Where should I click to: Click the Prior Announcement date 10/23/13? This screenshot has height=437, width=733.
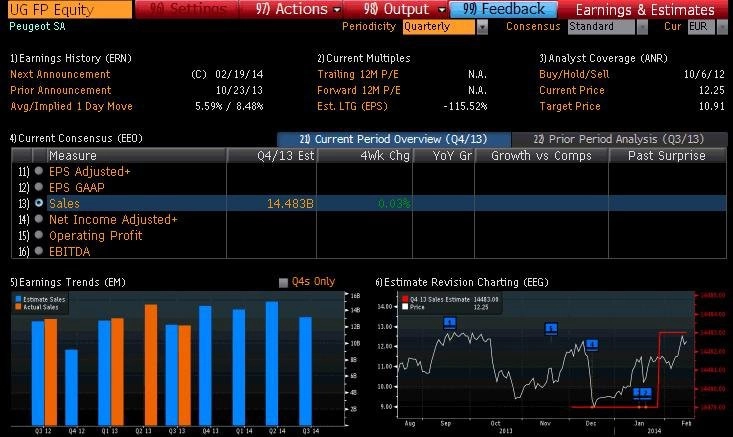(239, 90)
